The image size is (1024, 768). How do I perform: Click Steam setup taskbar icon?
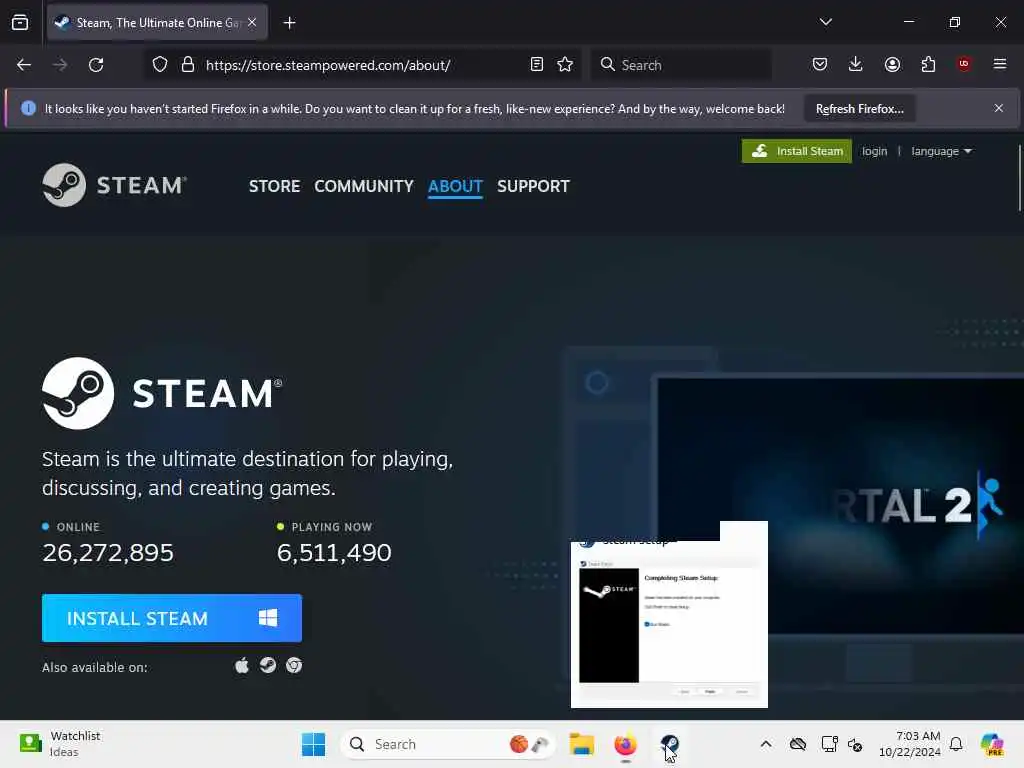[669, 744]
